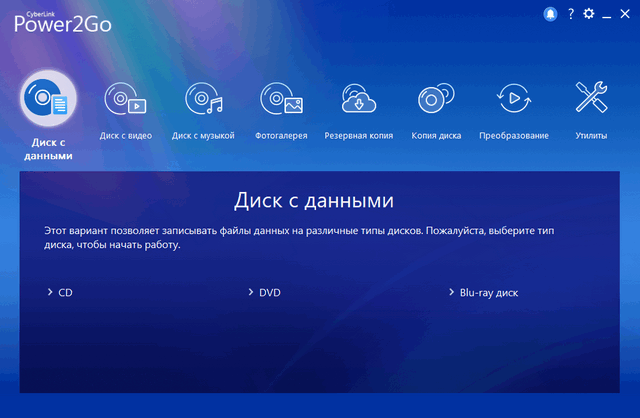Open the Photo Gallery icon (Фотогалерея)
This screenshot has width=640, height=418.
point(281,100)
